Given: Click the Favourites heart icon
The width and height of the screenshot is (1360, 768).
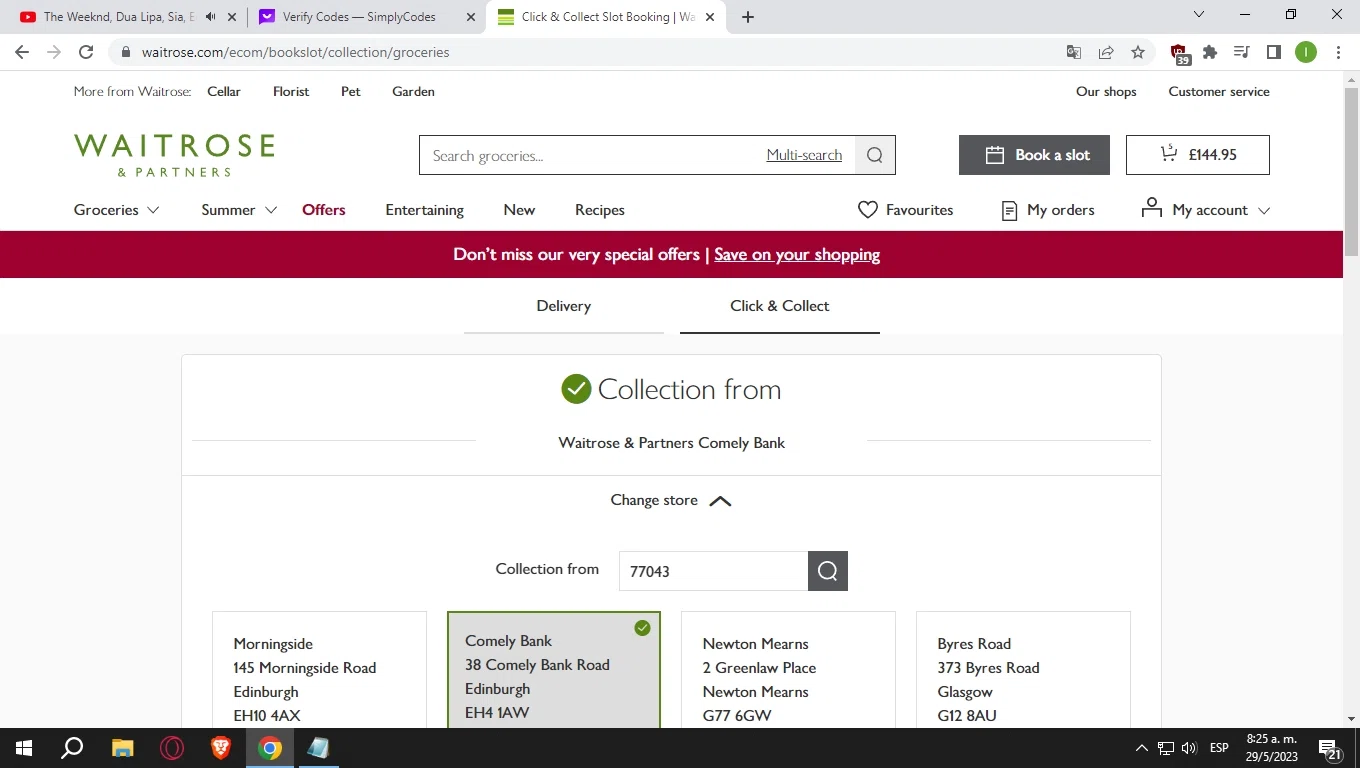Looking at the screenshot, I should (867, 210).
